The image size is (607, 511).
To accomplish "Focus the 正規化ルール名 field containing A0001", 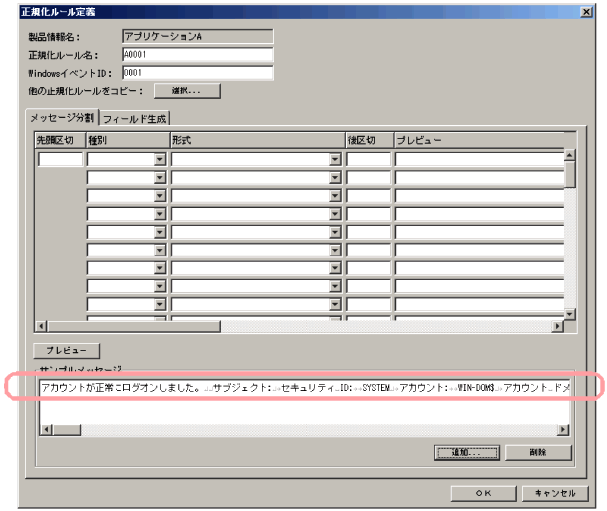I will (x=196, y=55).
